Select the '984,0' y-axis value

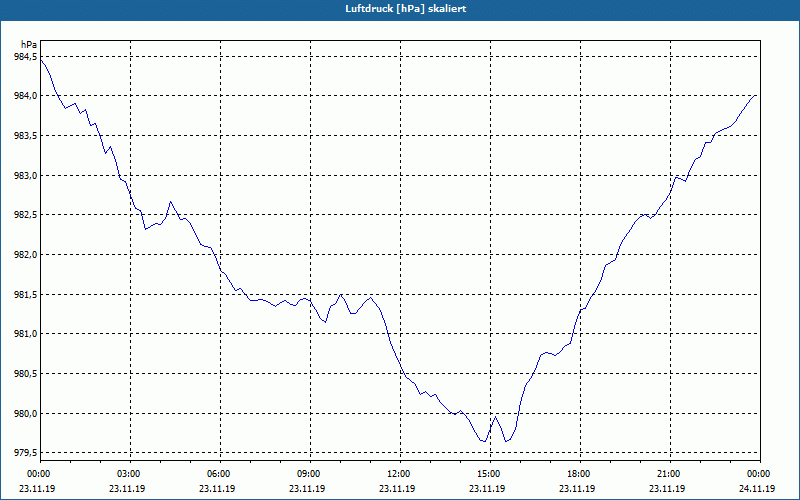25,96
